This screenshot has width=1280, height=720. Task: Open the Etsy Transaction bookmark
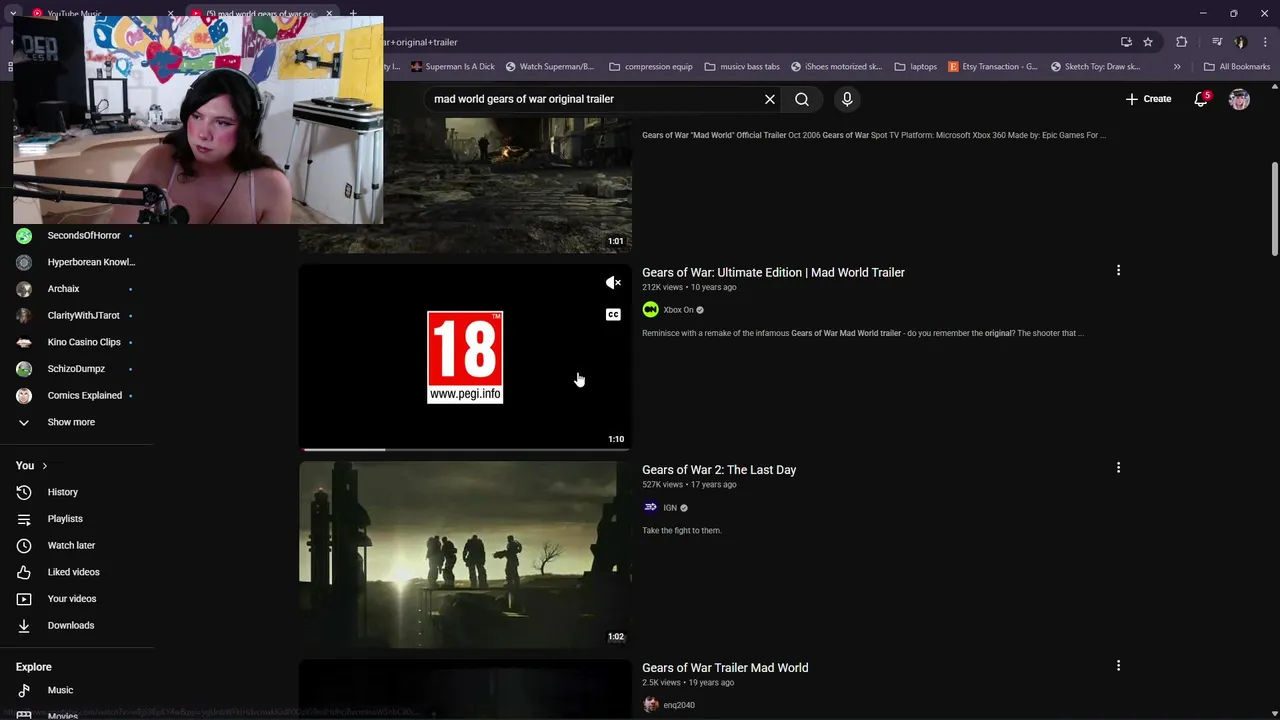(x=993, y=67)
